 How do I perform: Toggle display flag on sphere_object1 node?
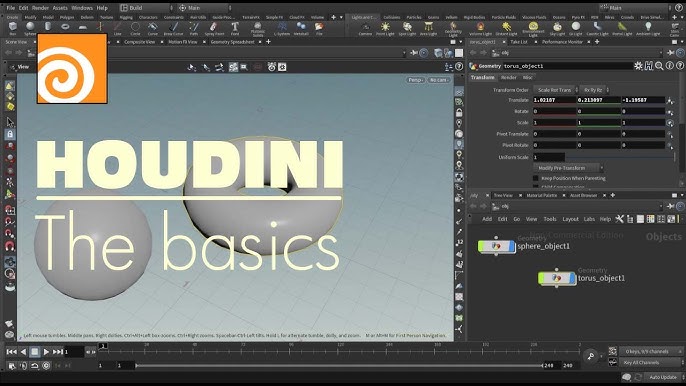tap(512, 246)
